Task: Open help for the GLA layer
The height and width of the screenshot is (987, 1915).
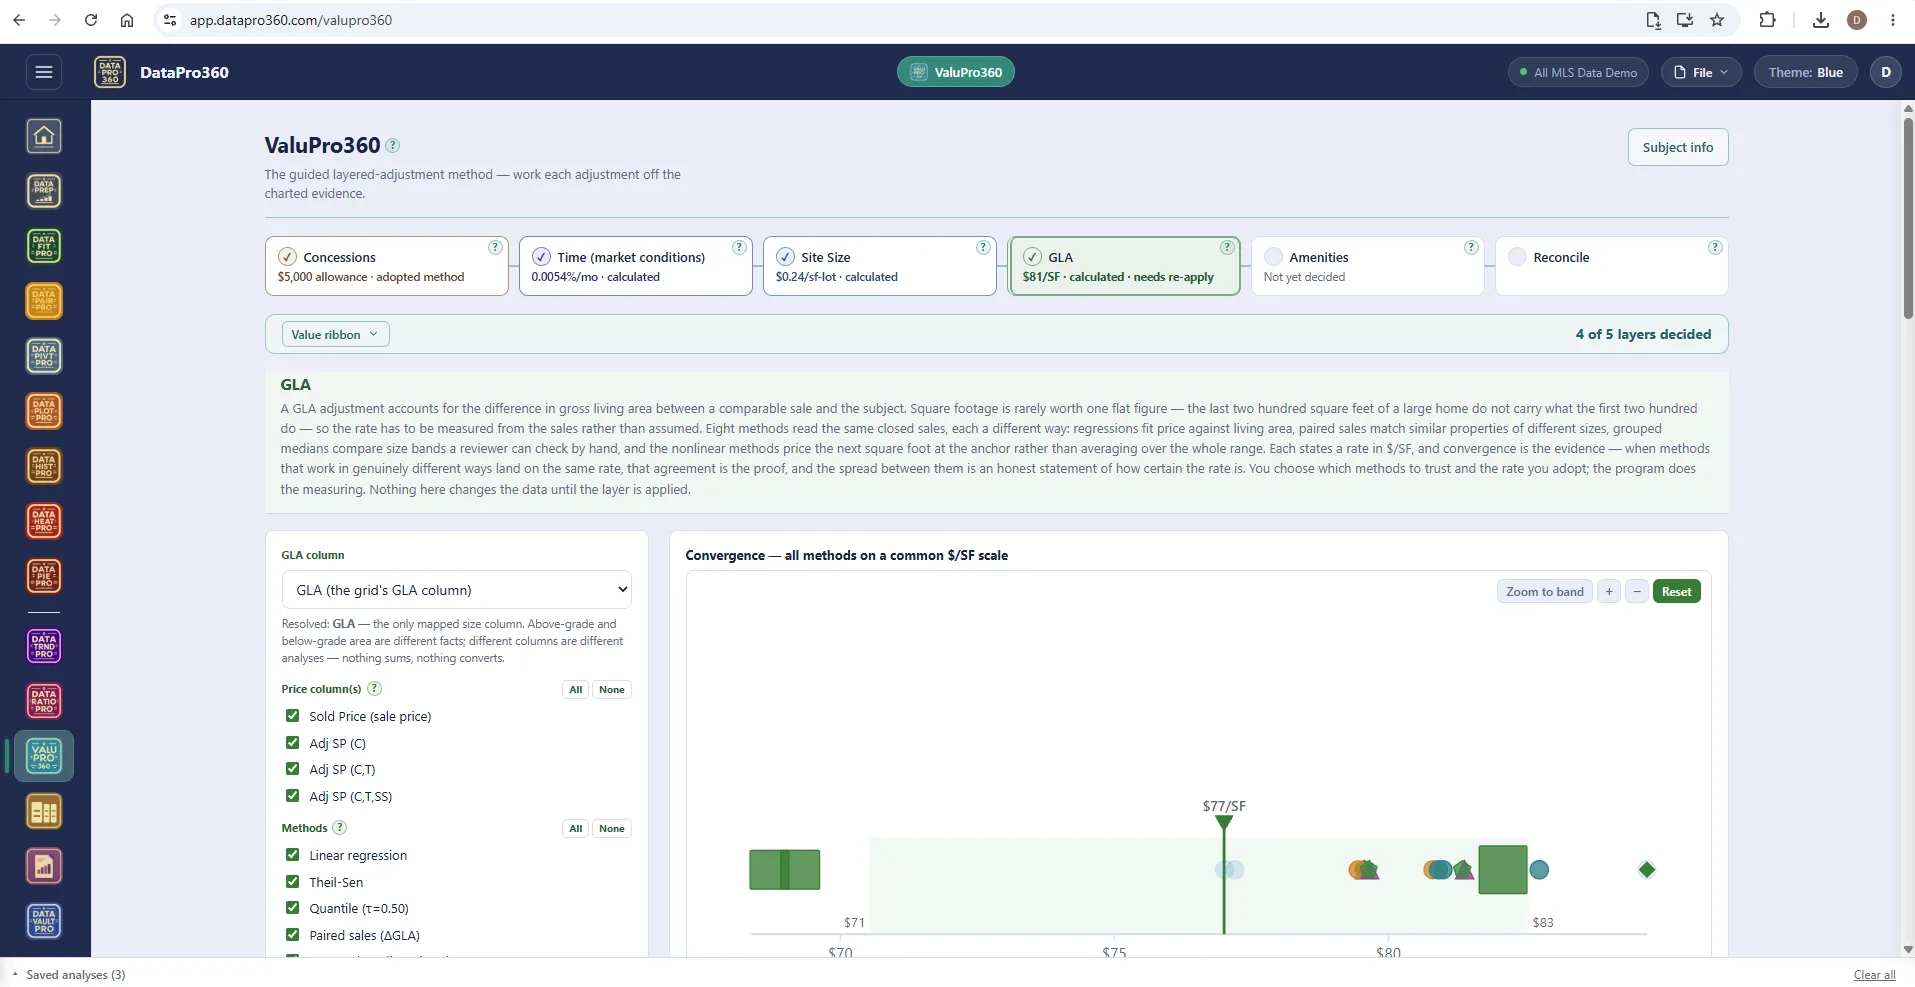Action: coord(1227,247)
